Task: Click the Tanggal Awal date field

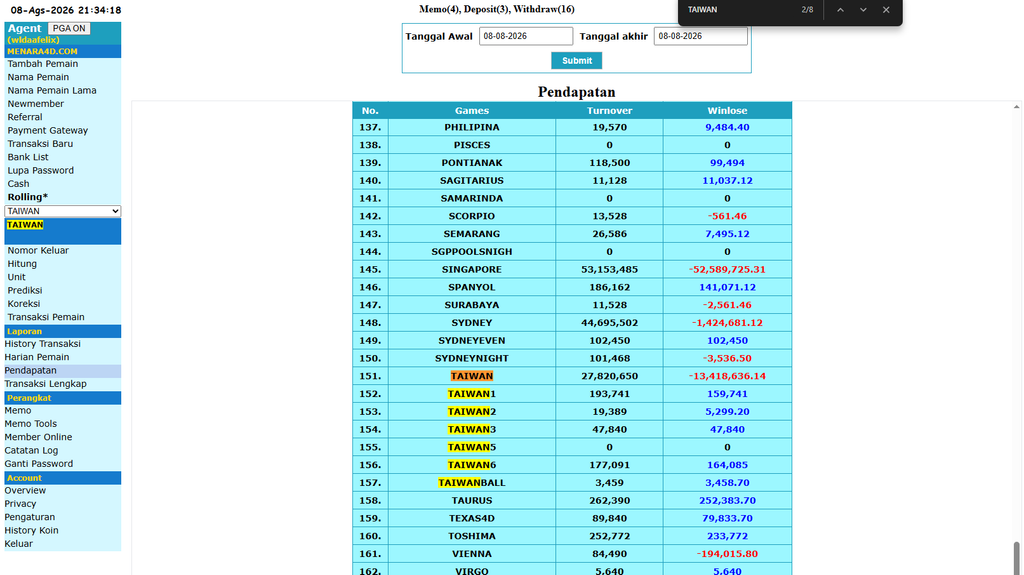Action: click(x=526, y=36)
